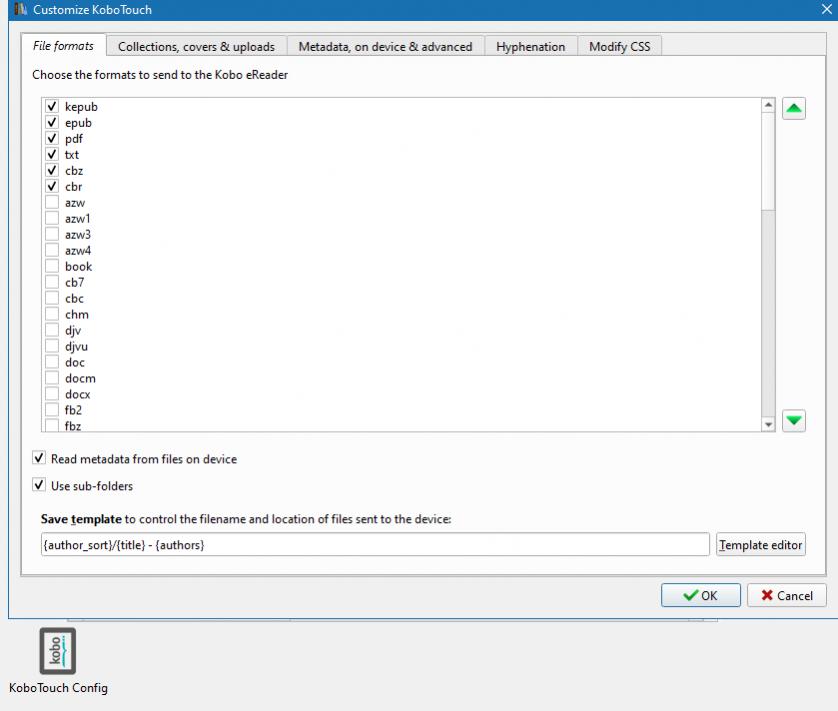The image size is (838, 711).
Task: Select the 'epub' list entry text
Action: (79, 123)
